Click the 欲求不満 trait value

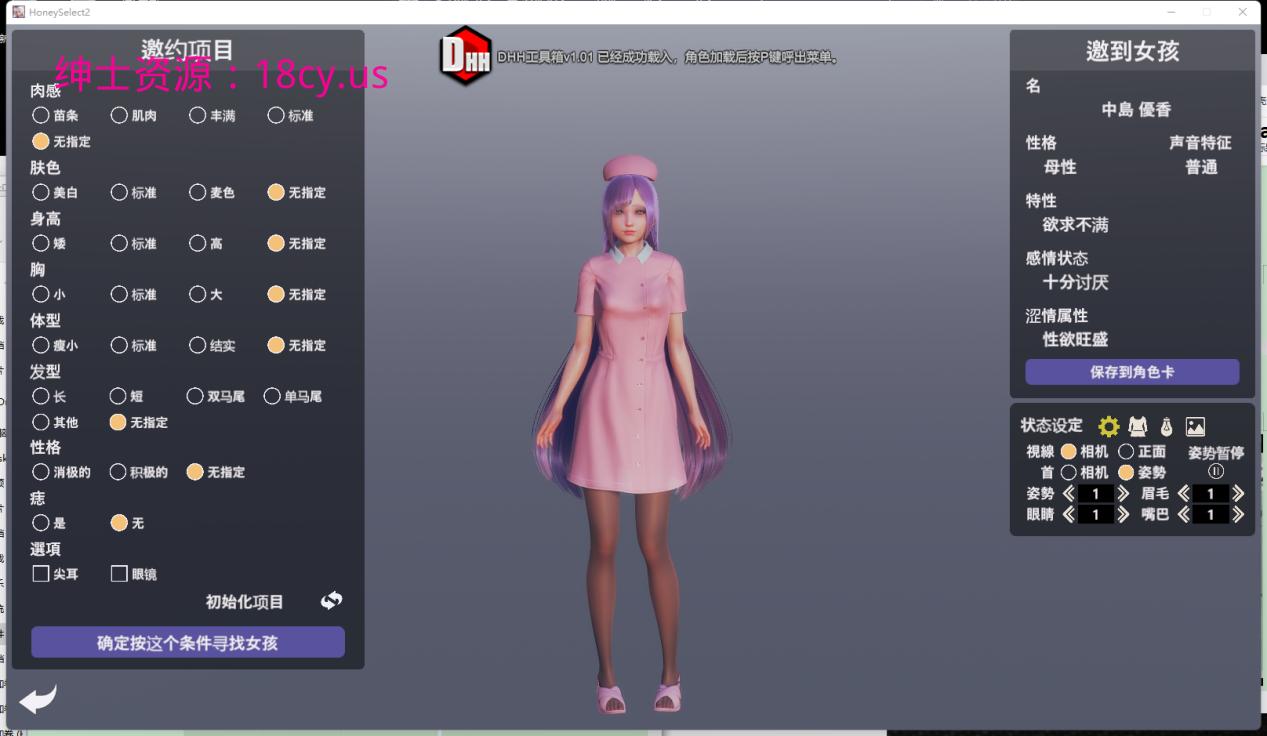(1076, 225)
